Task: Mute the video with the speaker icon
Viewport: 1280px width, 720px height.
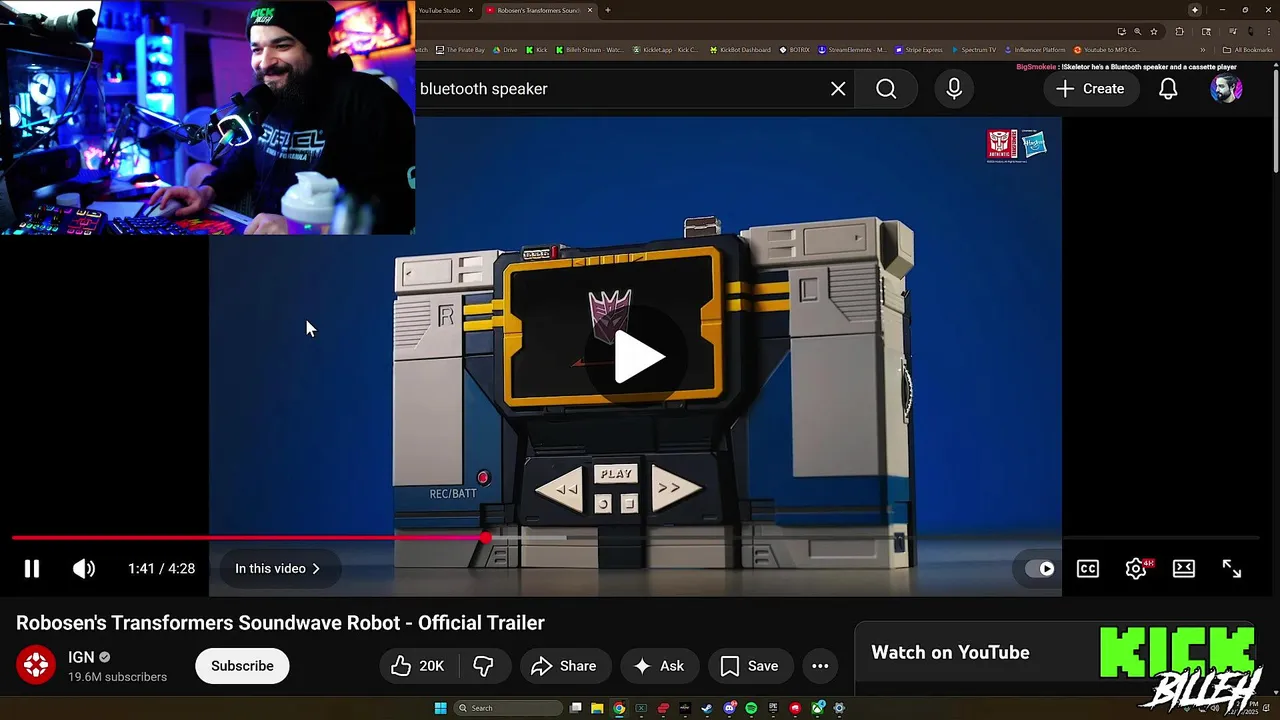Action: point(84,569)
